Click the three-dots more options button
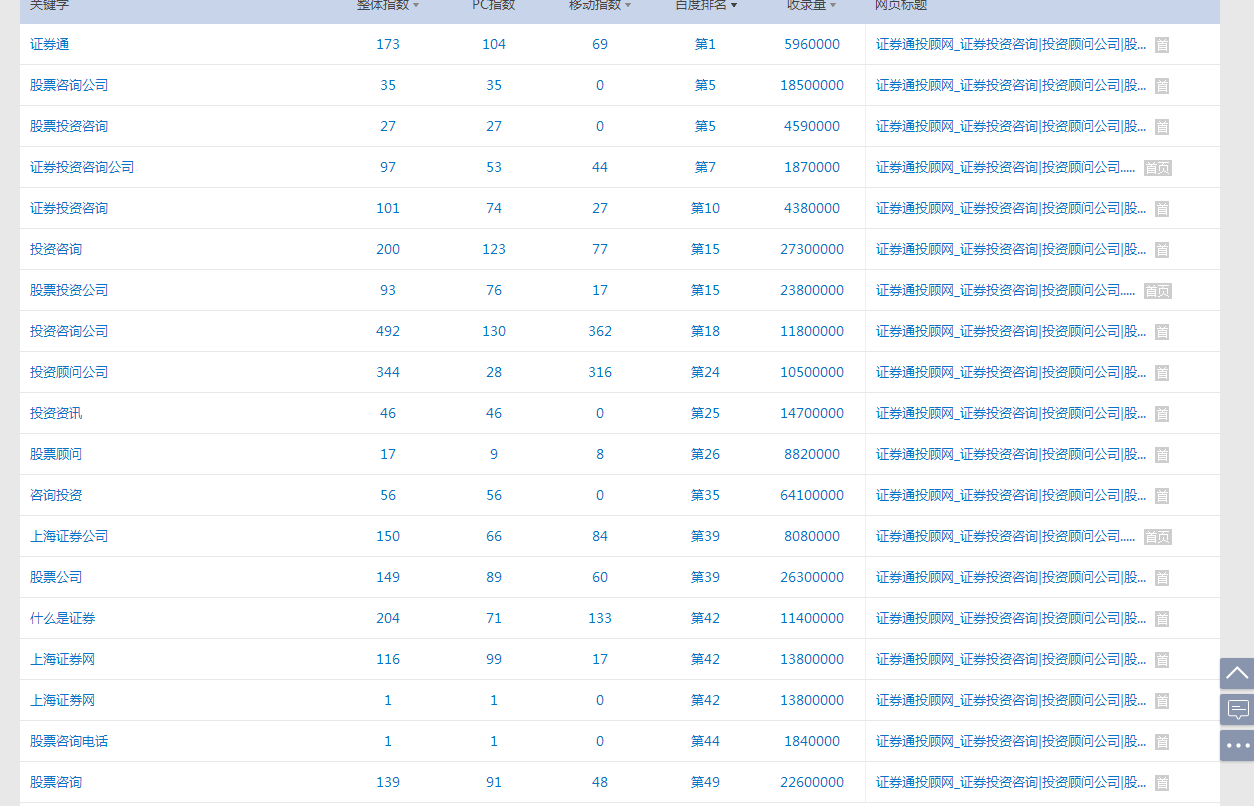 click(1237, 745)
